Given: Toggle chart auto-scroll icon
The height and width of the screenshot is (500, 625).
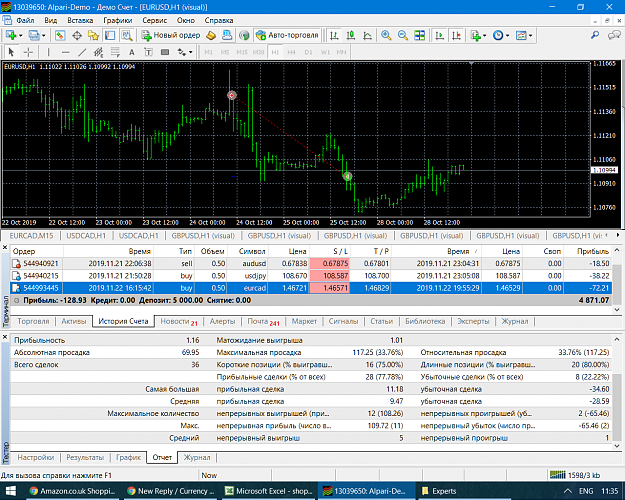Looking at the screenshot, I should point(440,35).
